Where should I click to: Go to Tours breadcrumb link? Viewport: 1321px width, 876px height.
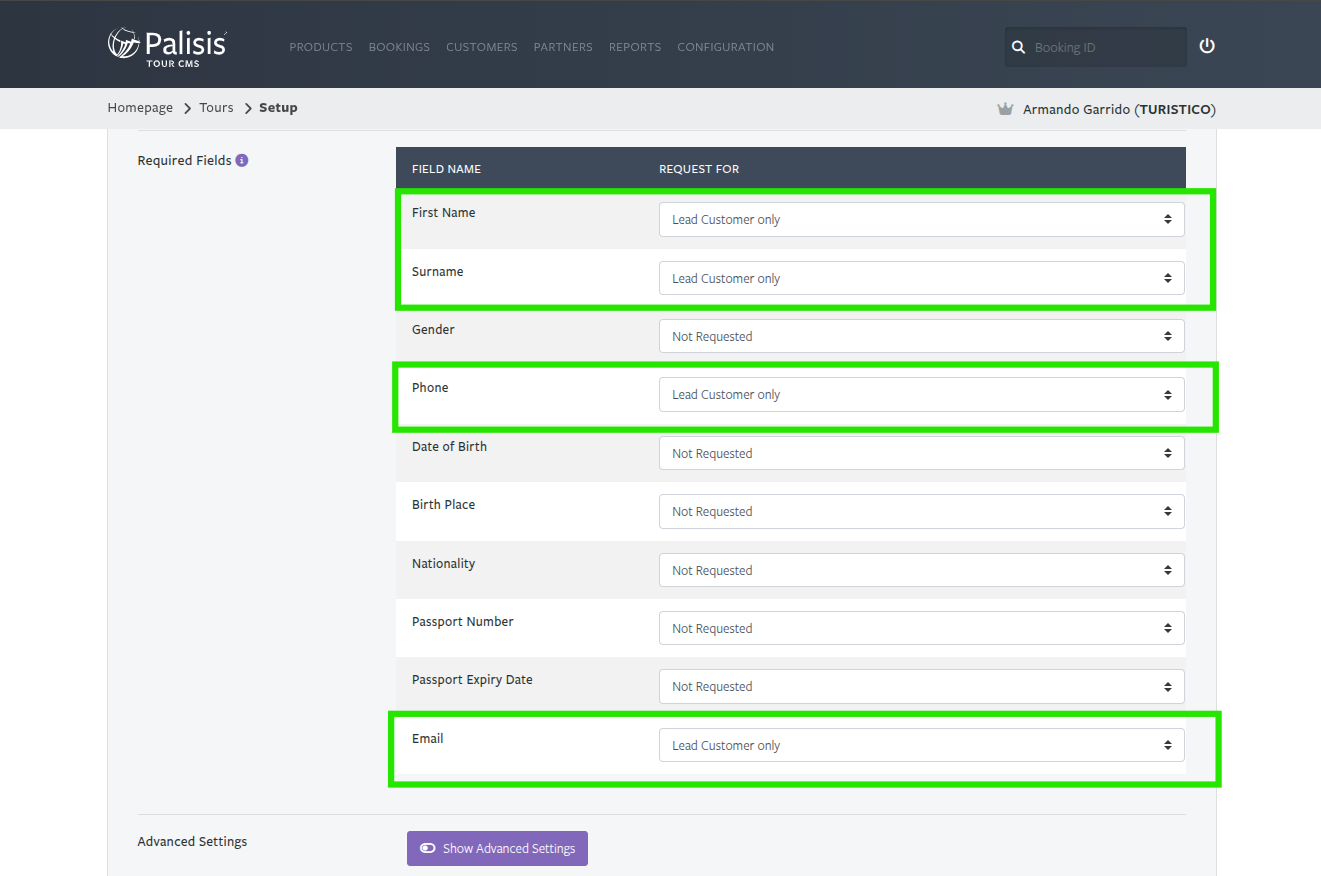click(216, 108)
